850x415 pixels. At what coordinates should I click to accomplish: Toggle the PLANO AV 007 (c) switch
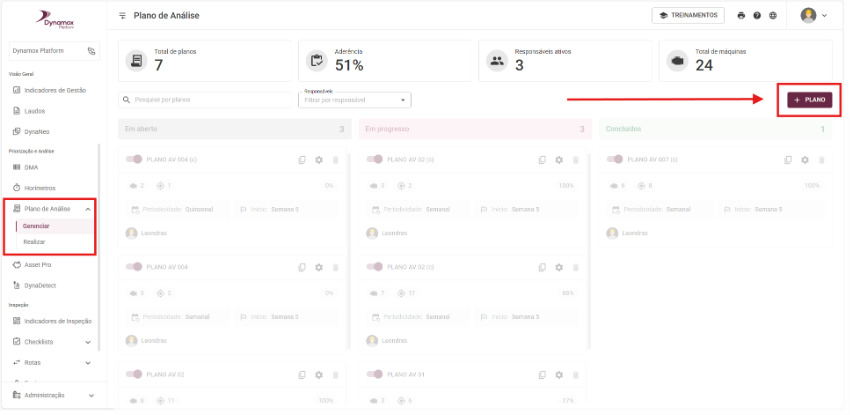(x=615, y=159)
